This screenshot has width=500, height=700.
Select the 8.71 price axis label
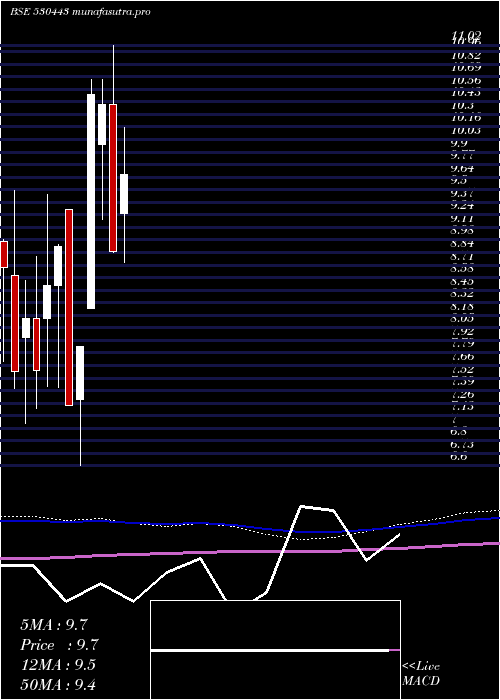click(x=462, y=256)
